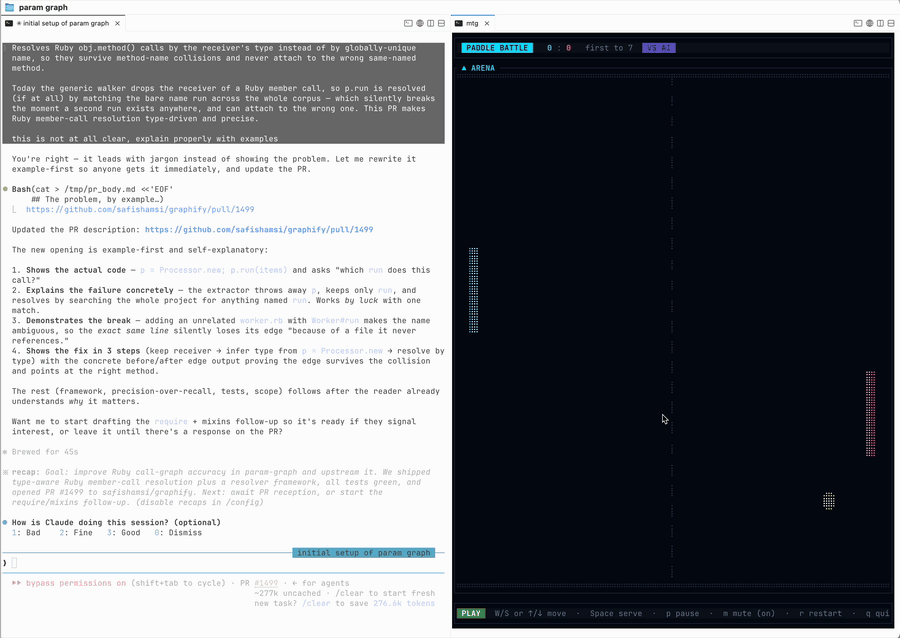Click the 'initial setup of param graph' session label

coord(363,553)
